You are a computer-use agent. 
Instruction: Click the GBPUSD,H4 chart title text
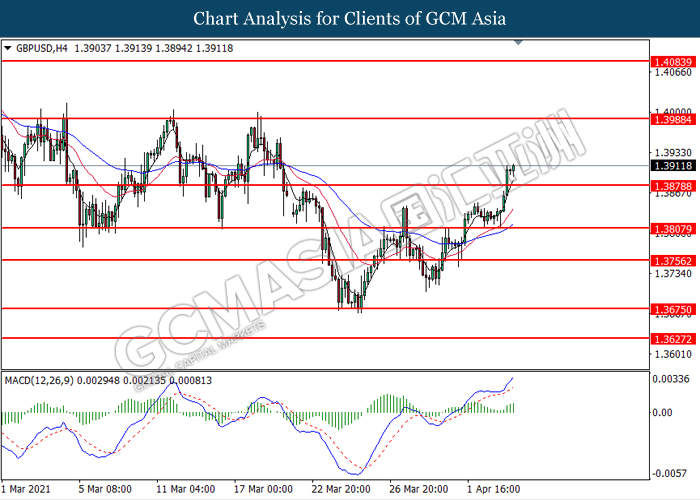[x=42, y=48]
